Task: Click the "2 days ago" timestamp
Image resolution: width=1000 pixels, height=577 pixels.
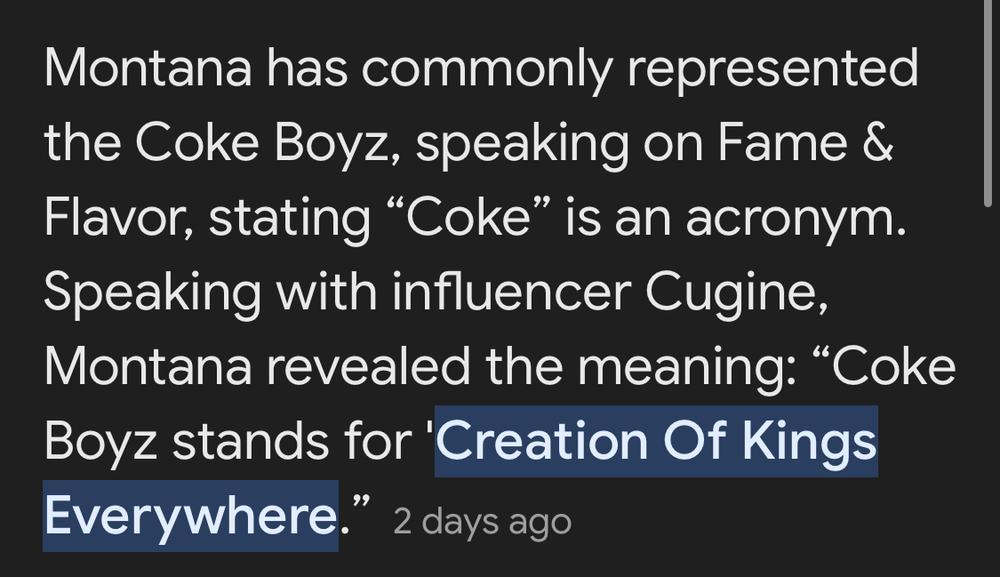Action: click(482, 522)
